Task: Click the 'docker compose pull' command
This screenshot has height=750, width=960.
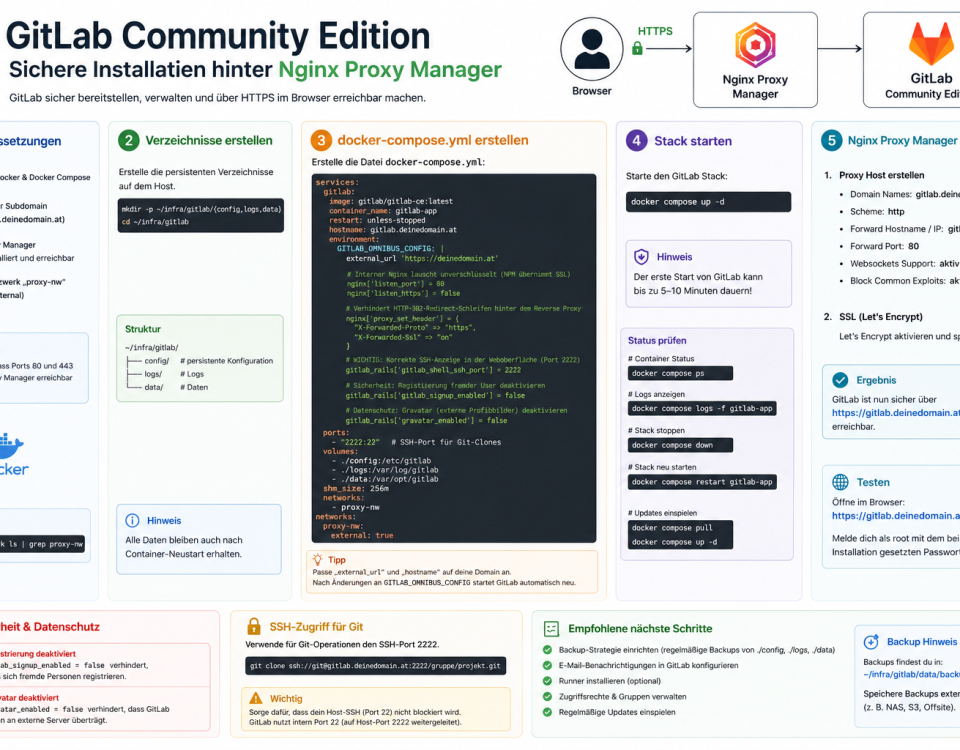Action: 672,528
